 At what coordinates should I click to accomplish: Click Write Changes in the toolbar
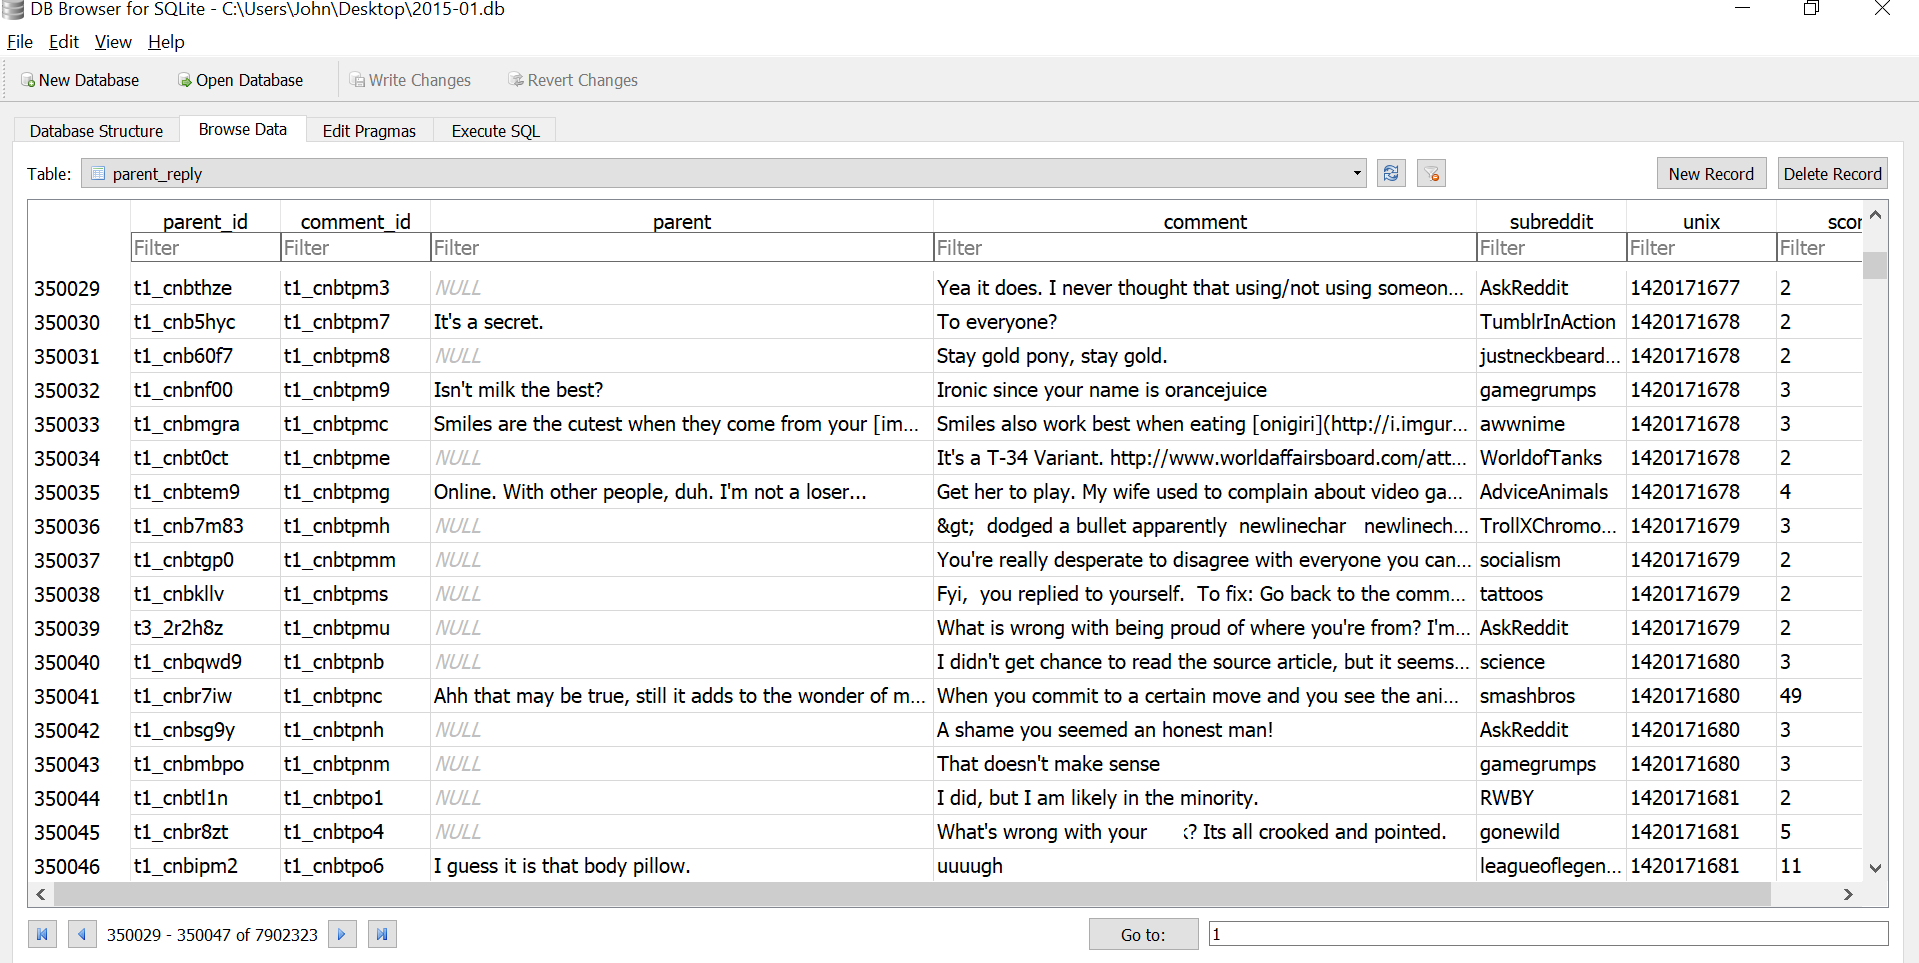click(x=410, y=80)
